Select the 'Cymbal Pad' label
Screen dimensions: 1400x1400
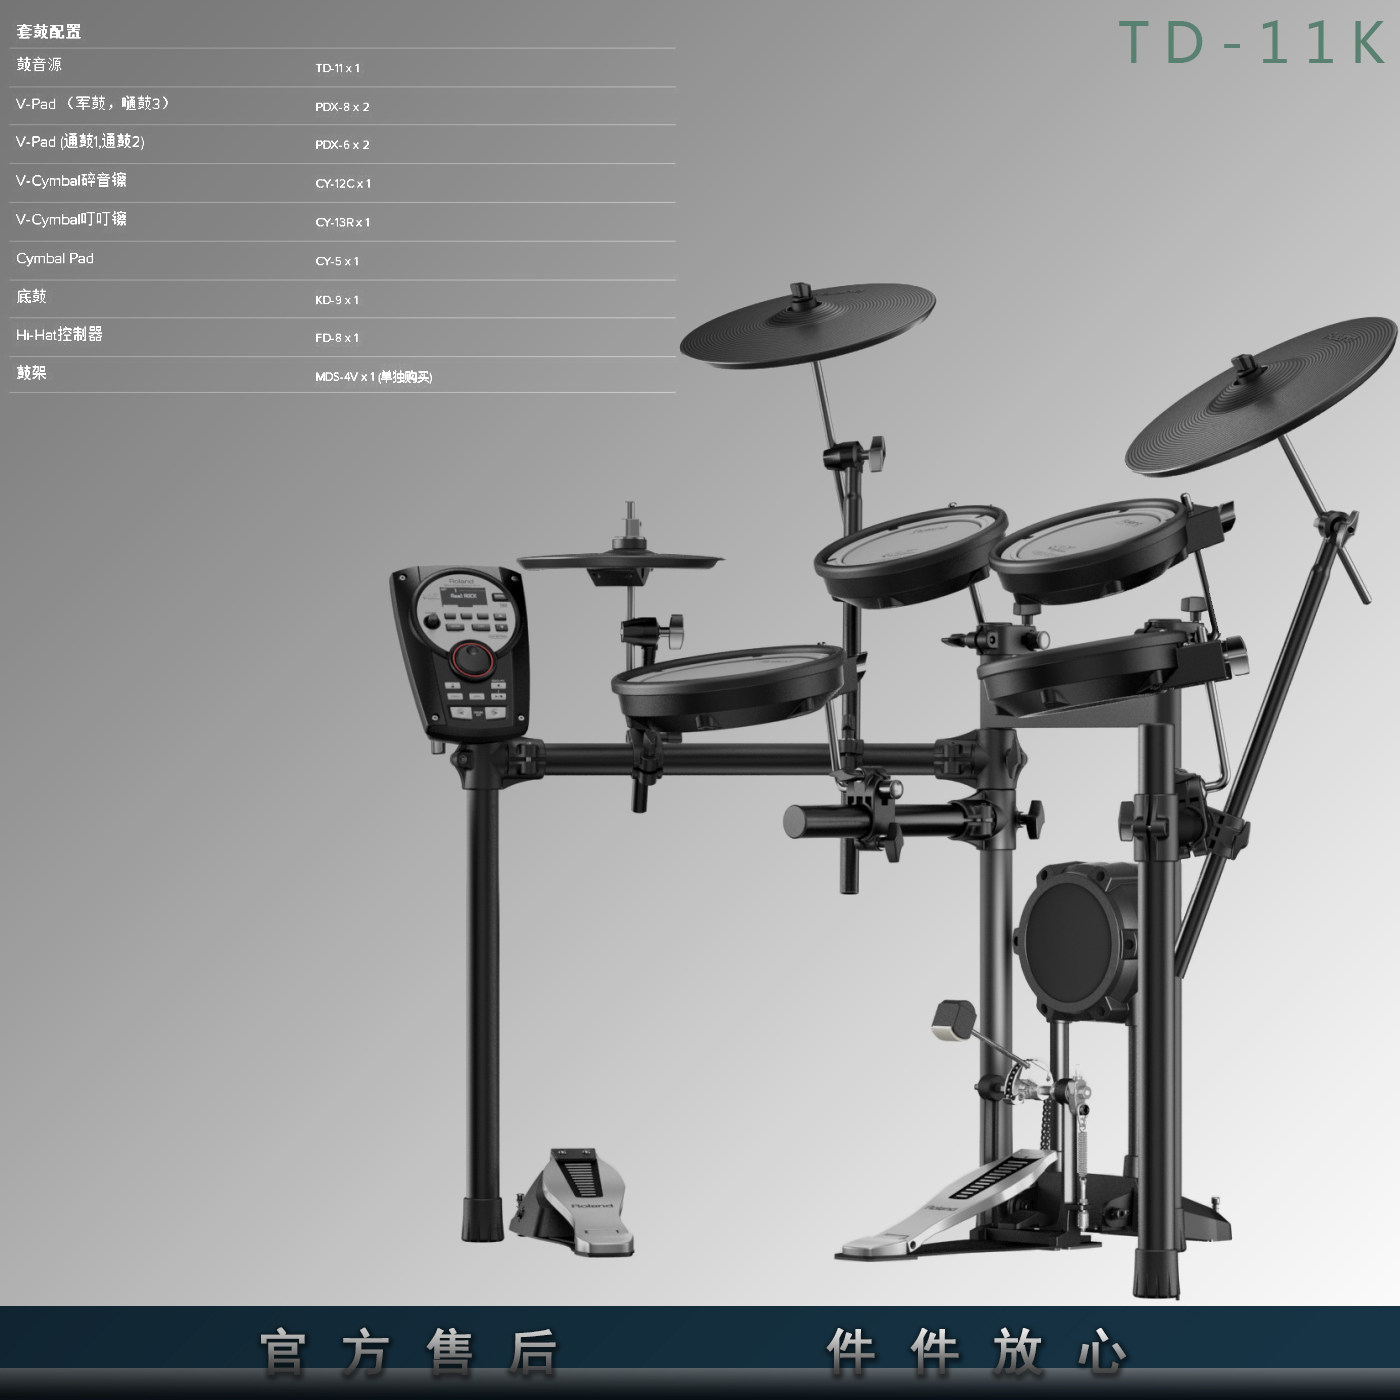coord(55,258)
